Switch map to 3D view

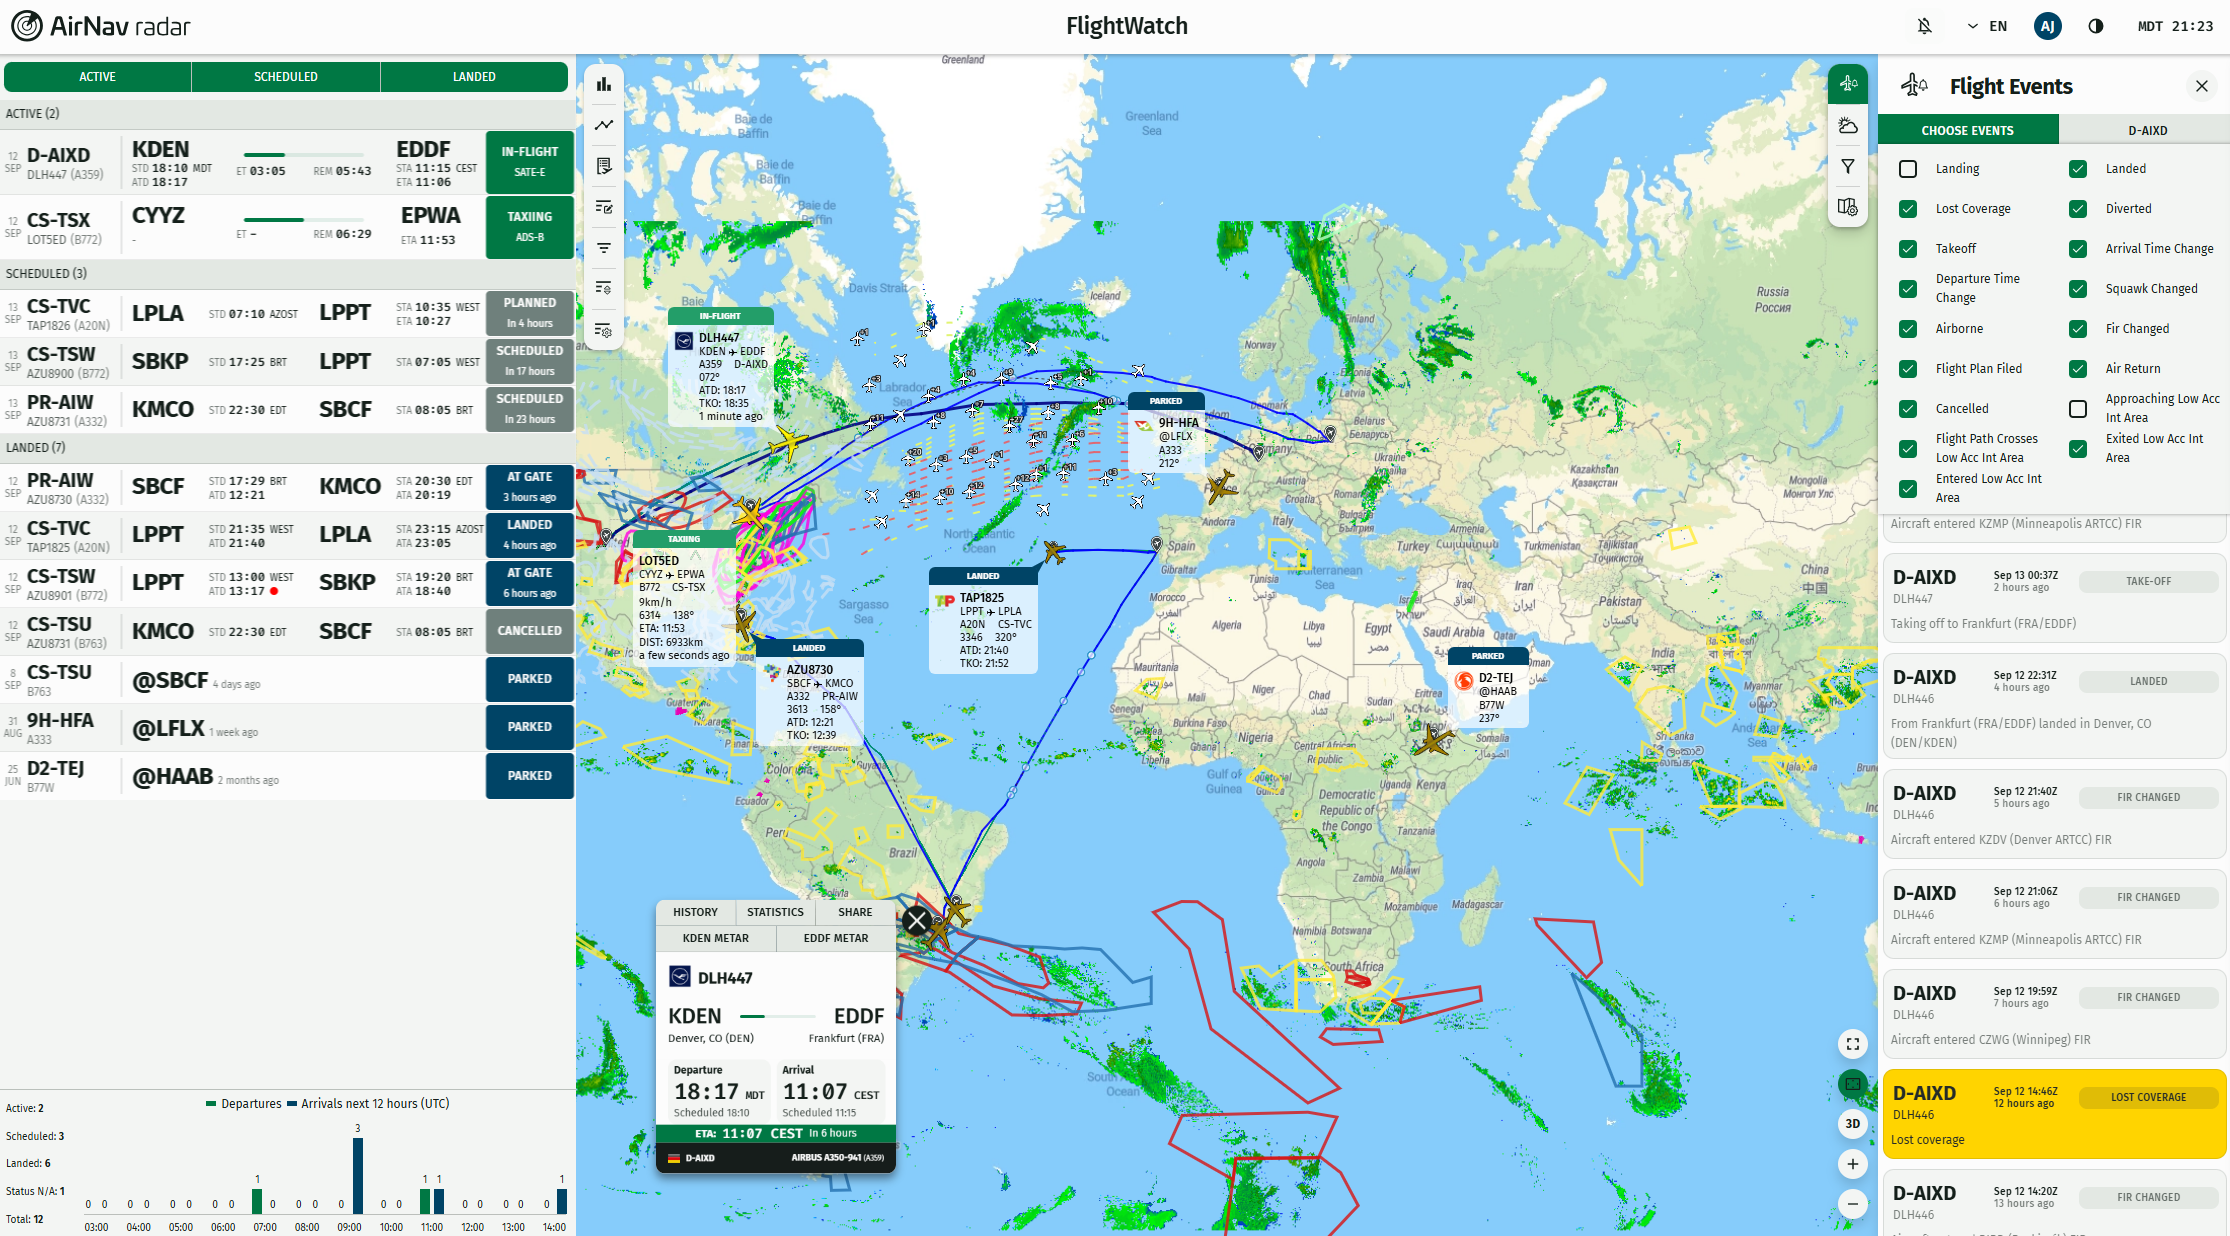pyautogui.click(x=1853, y=1124)
